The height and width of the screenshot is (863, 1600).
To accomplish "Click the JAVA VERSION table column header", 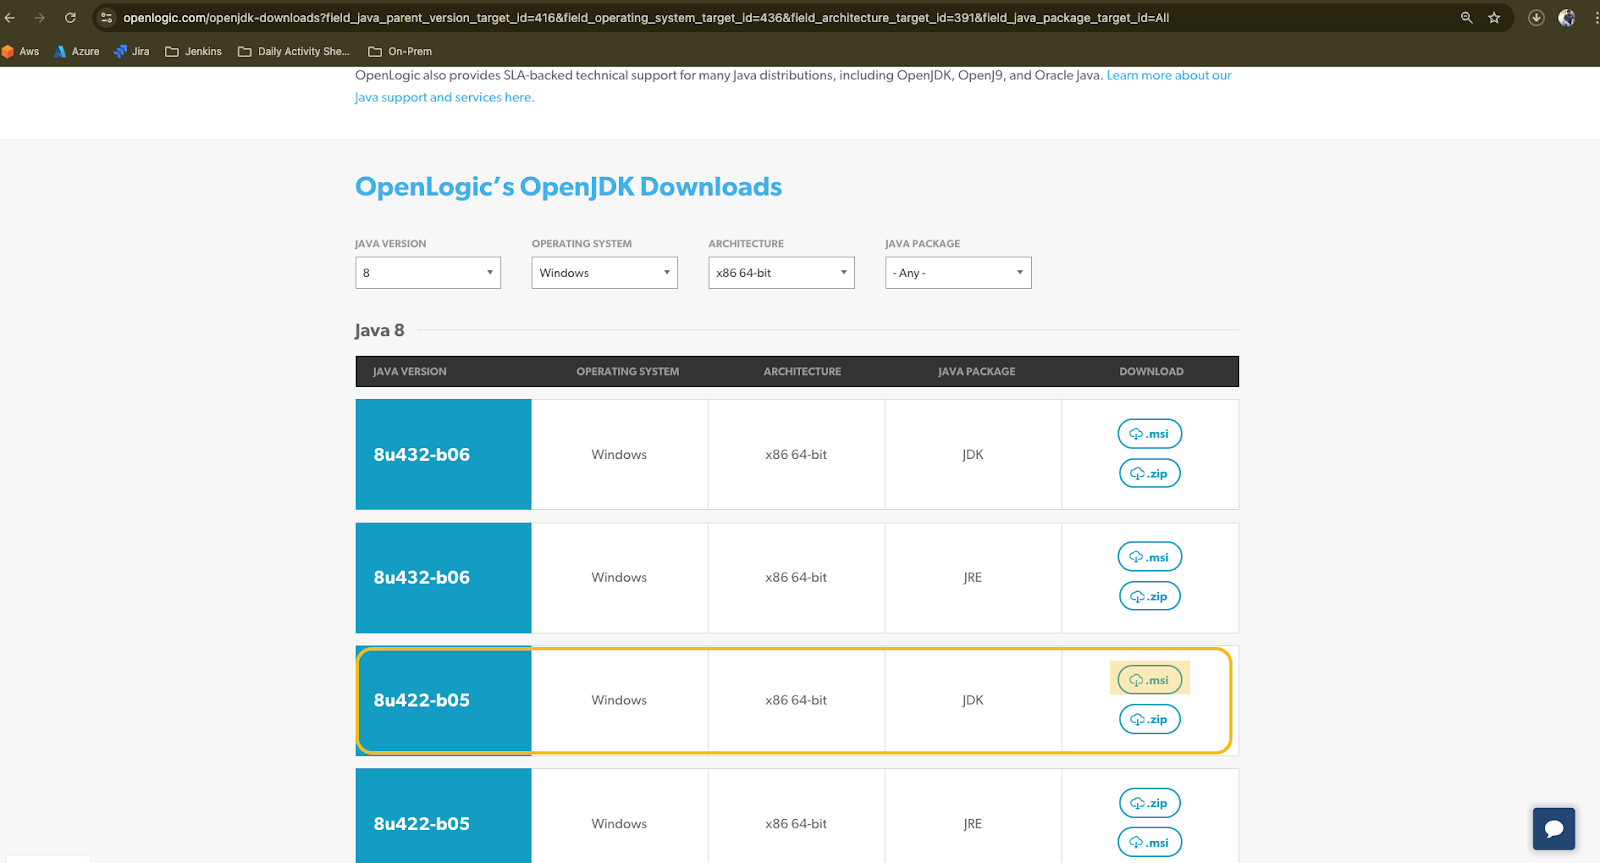I will (410, 371).
